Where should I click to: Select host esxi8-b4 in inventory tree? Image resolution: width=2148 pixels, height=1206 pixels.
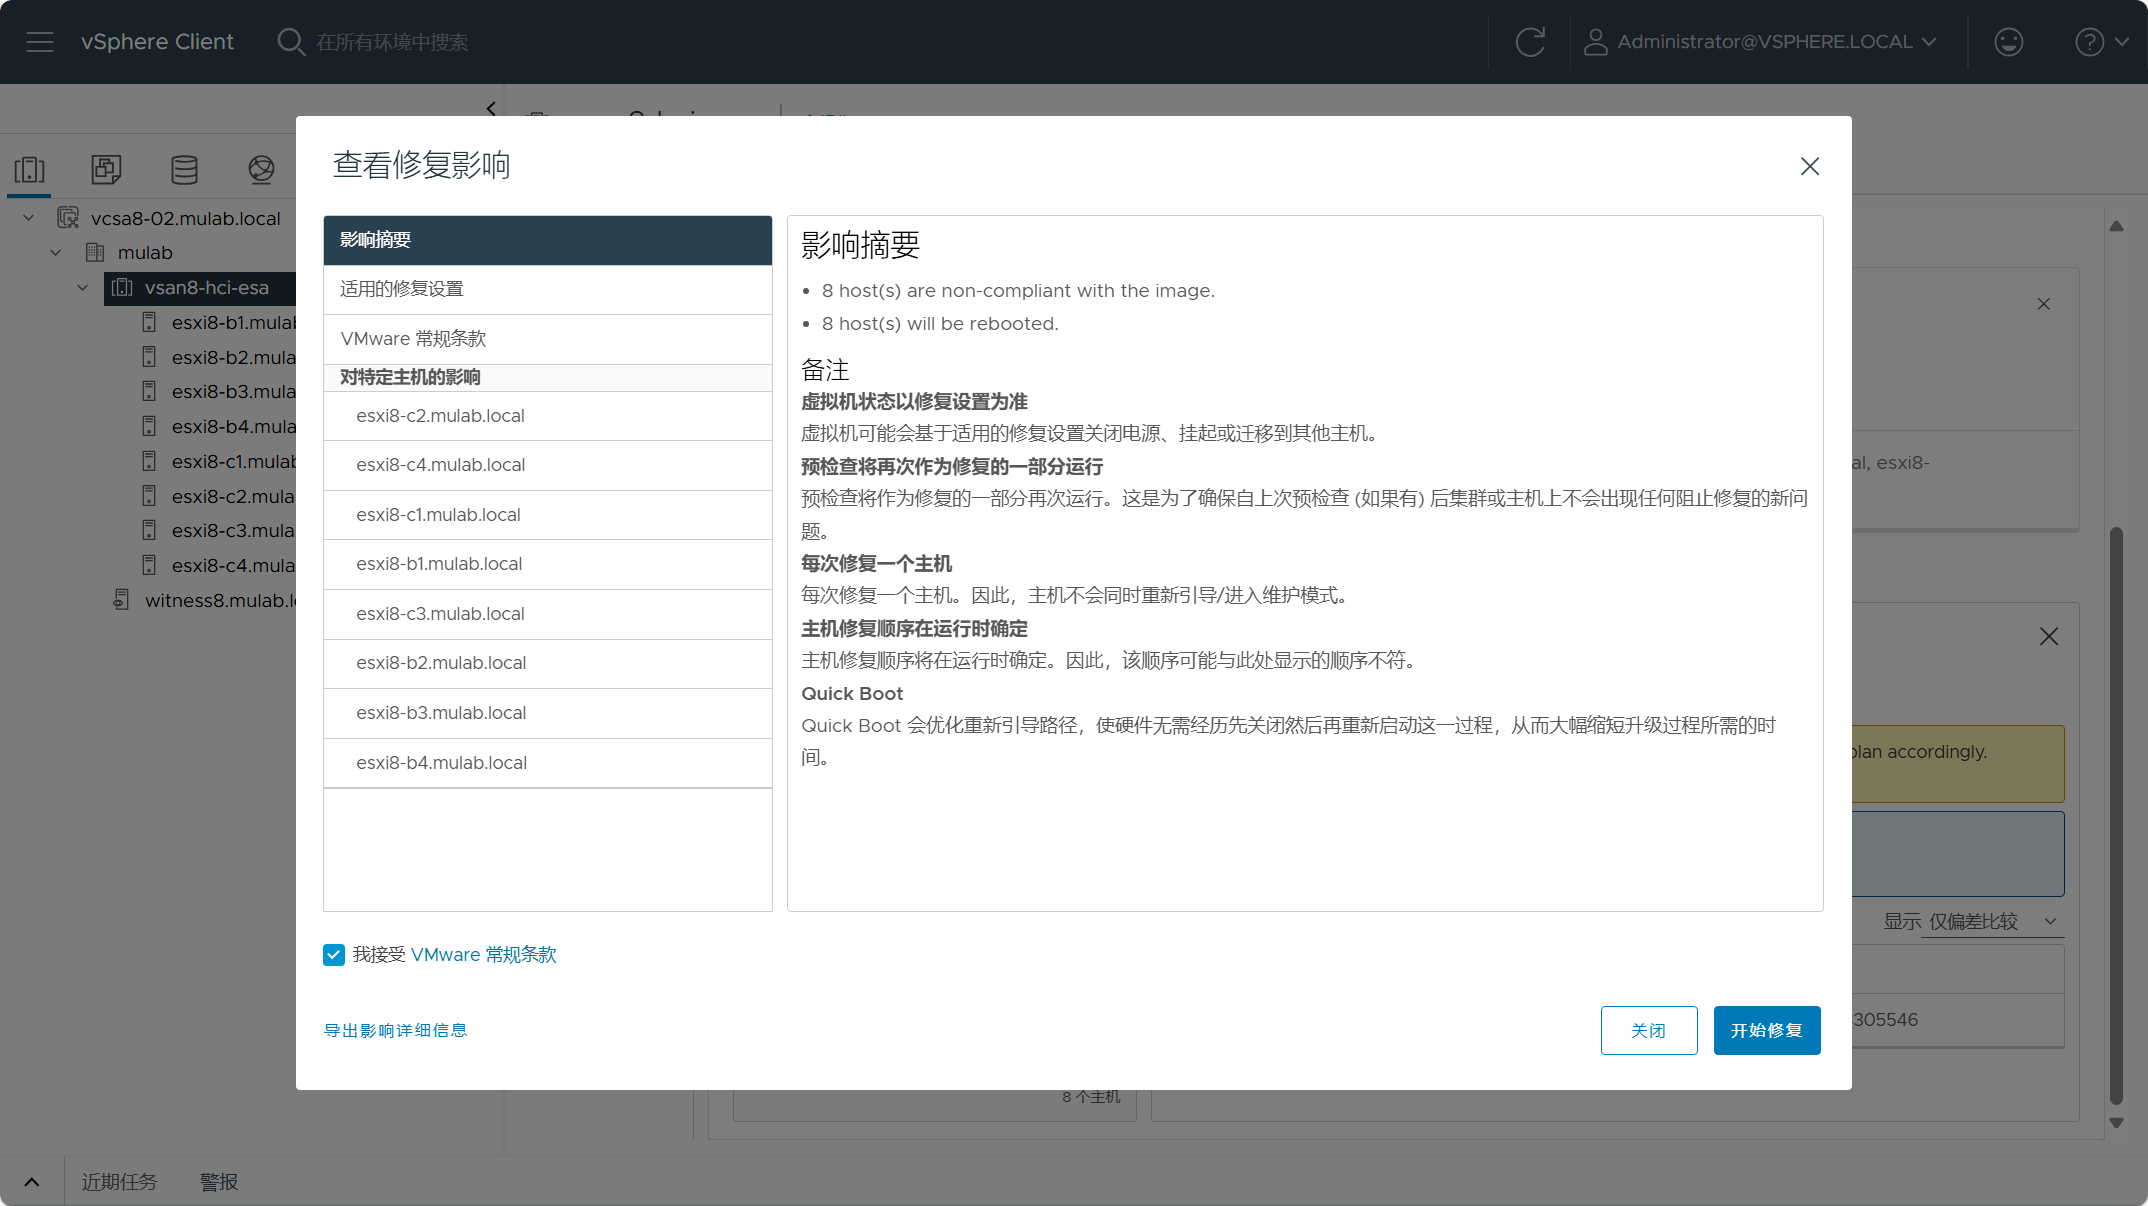[x=233, y=427]
